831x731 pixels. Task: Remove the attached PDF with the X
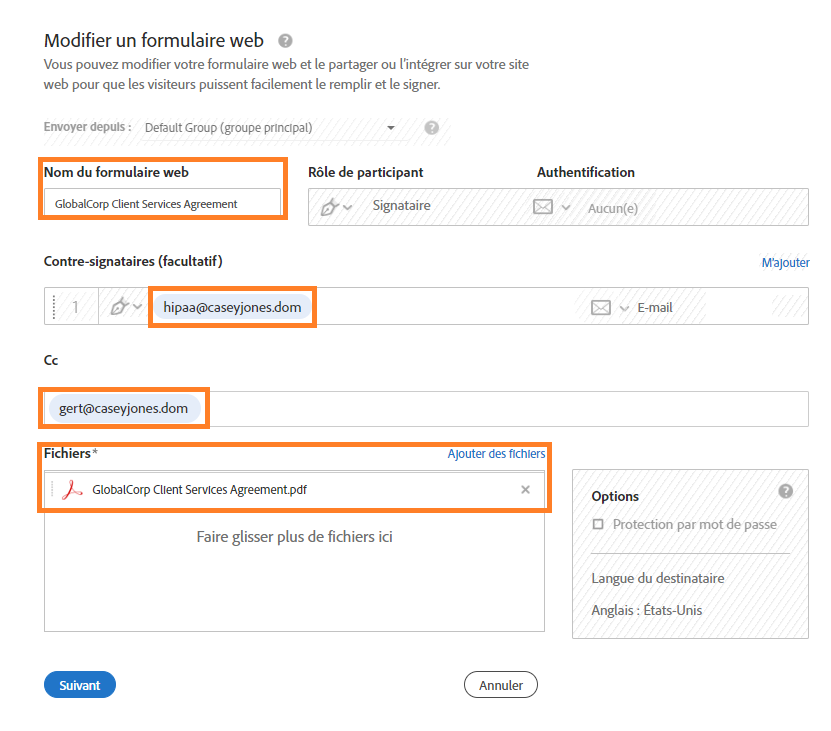point(525,490)
